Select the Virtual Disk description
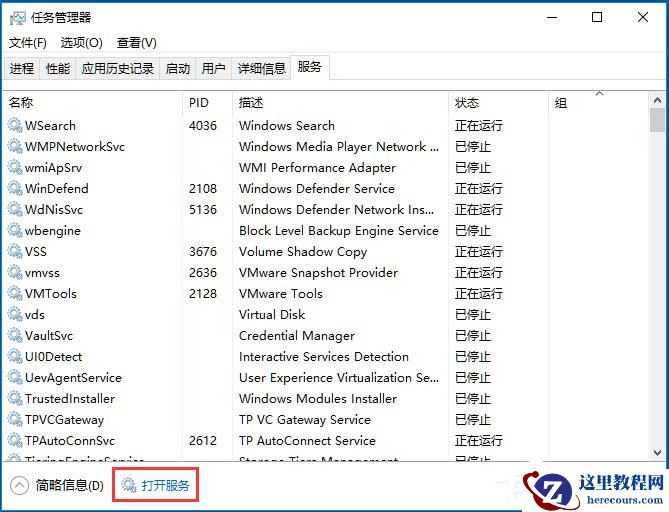 272,314
